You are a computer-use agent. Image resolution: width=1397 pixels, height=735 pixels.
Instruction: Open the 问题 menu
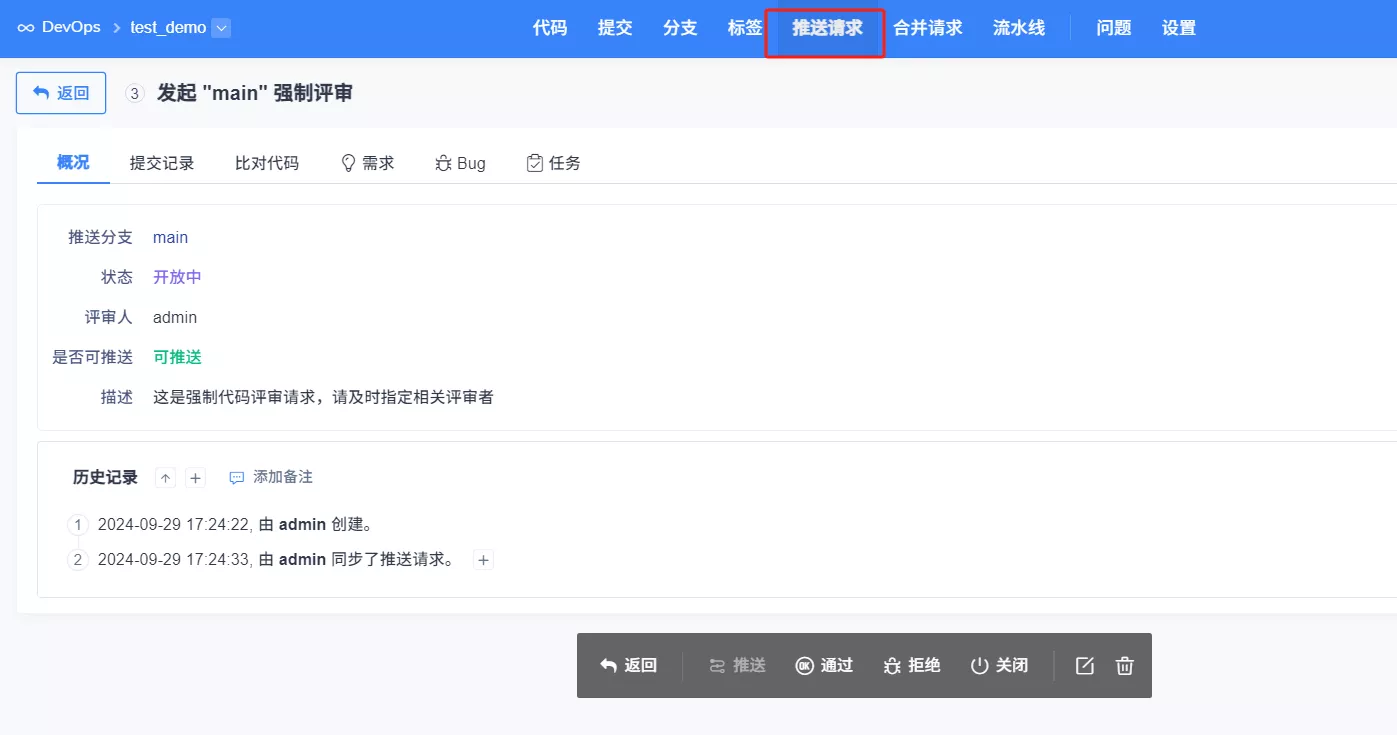click(1114, 28)
